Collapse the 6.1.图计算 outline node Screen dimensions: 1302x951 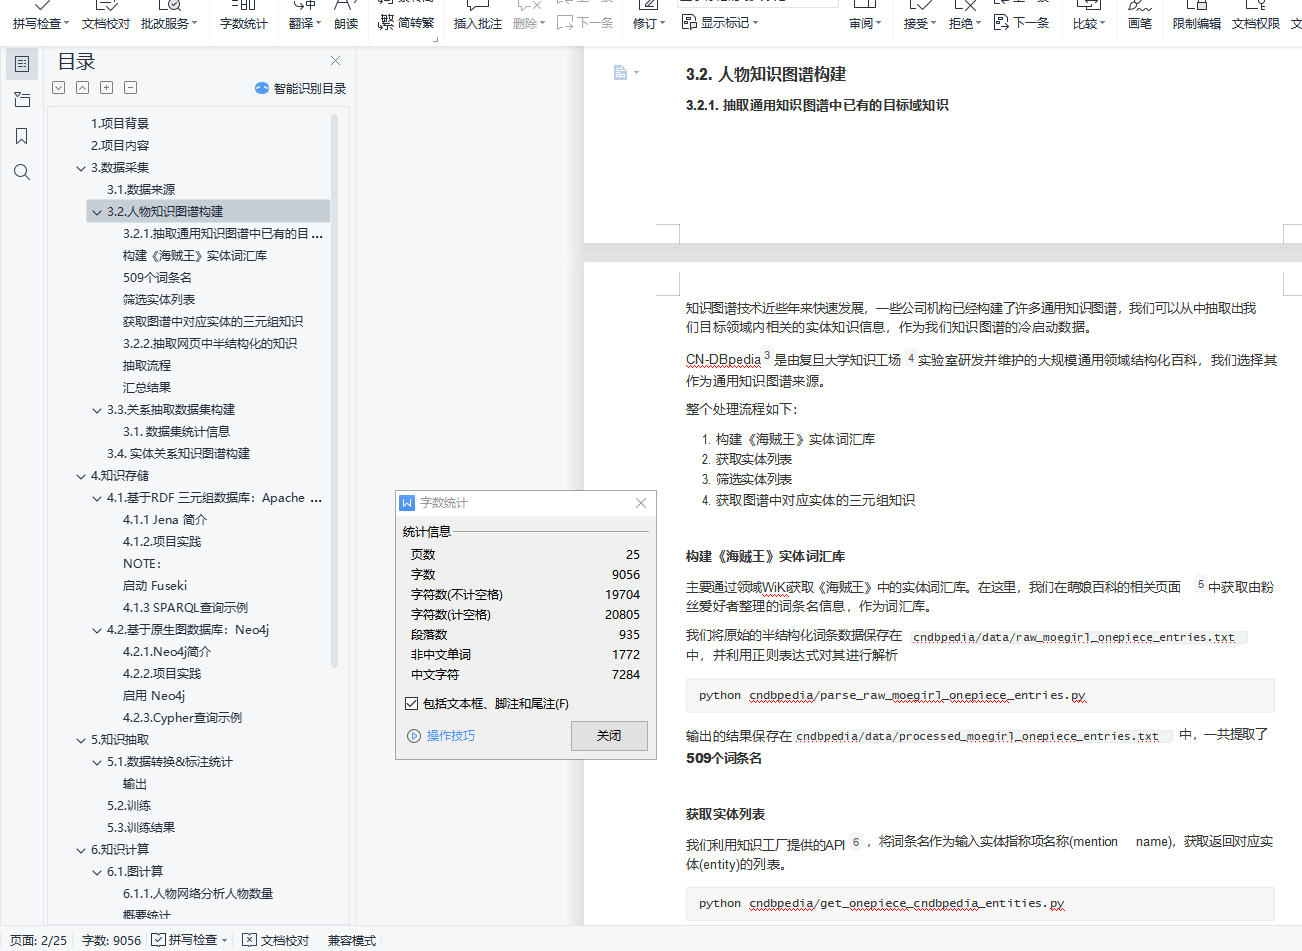97,872
